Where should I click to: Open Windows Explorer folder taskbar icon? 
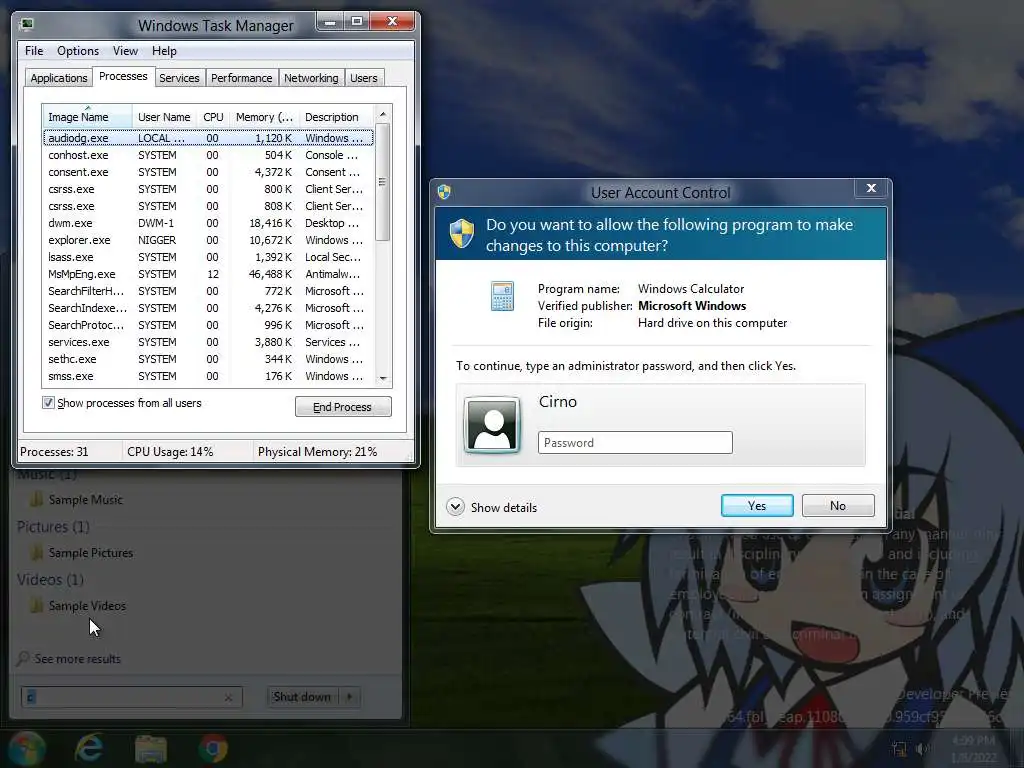[150, 749]
